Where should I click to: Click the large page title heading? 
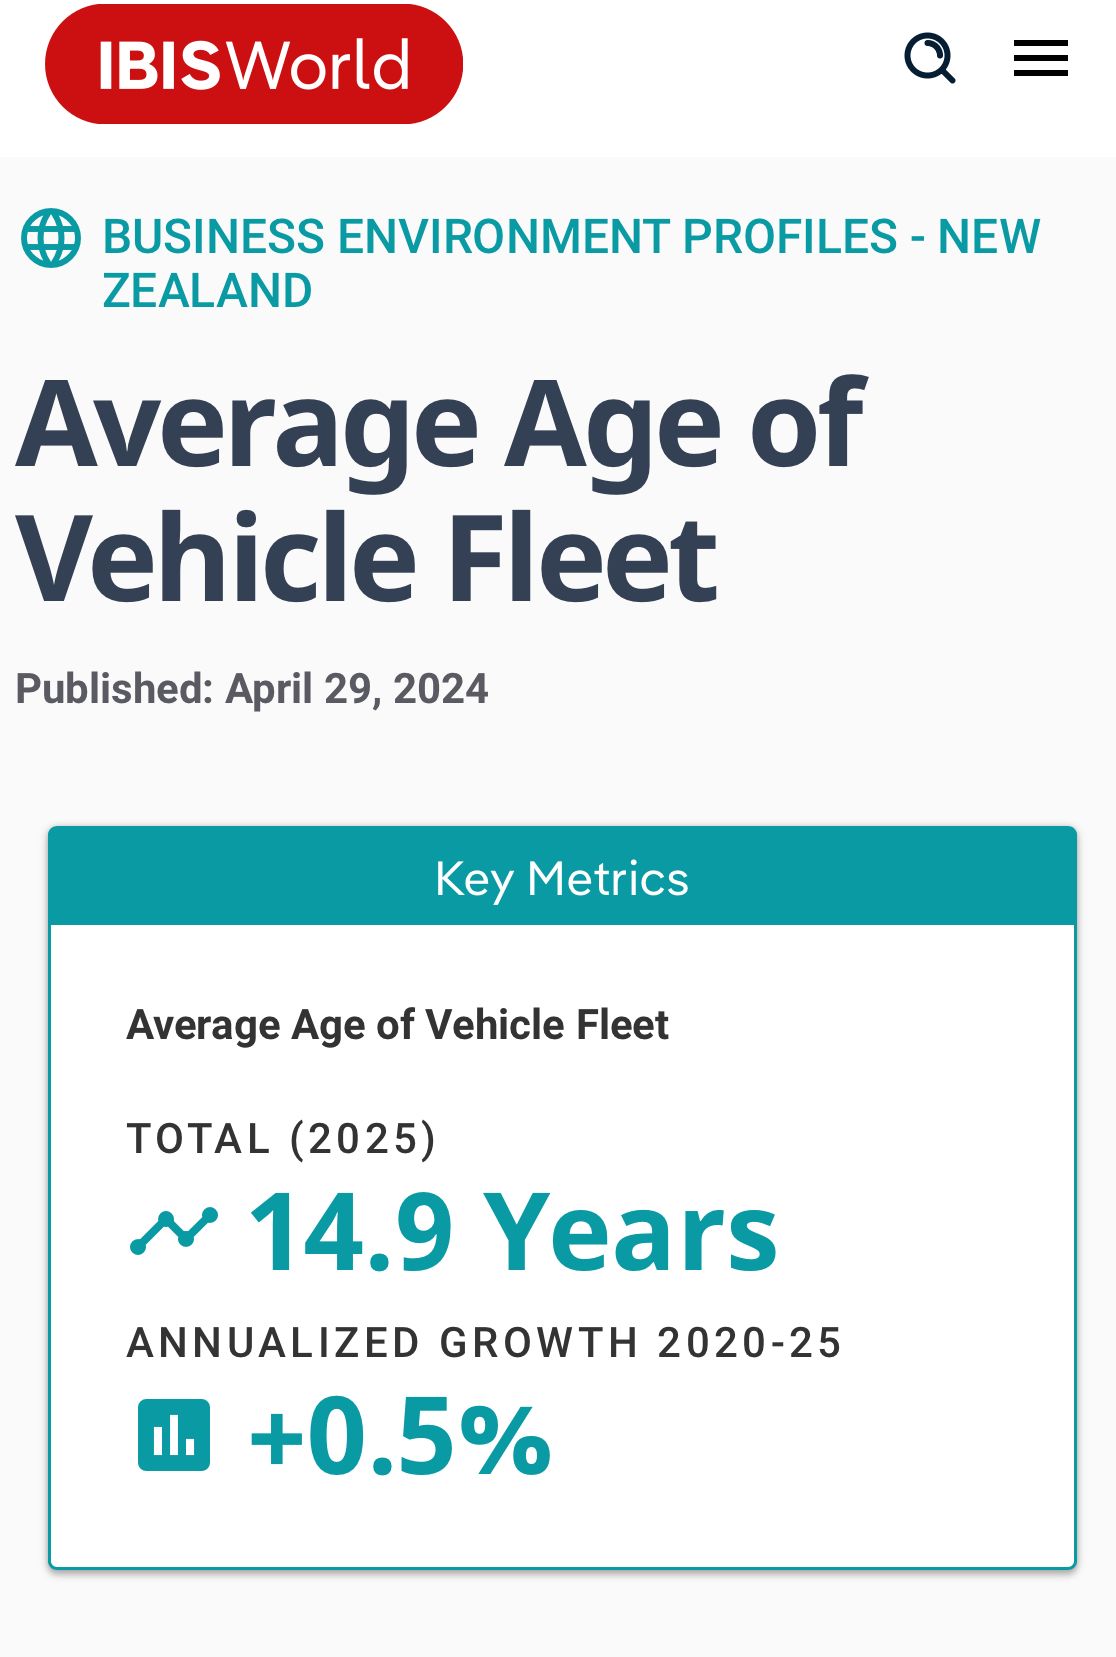(x=440, y=490)
